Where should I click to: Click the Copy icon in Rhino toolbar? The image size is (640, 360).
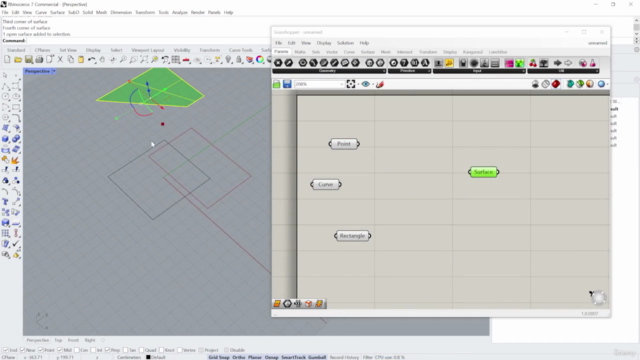71,60
